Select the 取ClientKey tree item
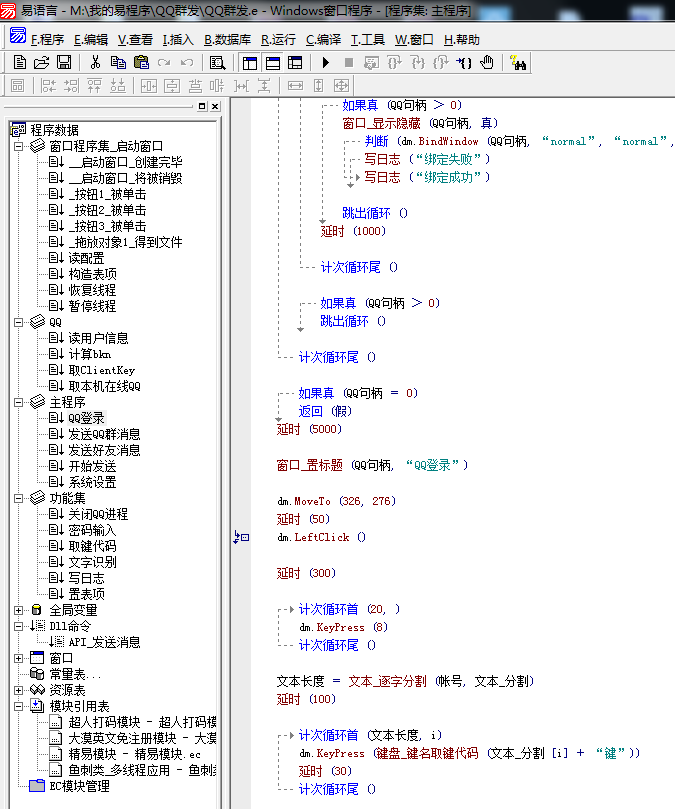This screenshot has height=809, width=675. click(102, 370)
